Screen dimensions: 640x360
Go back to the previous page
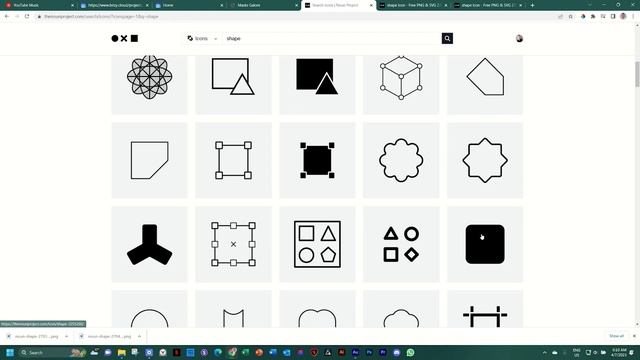(7, 16)
